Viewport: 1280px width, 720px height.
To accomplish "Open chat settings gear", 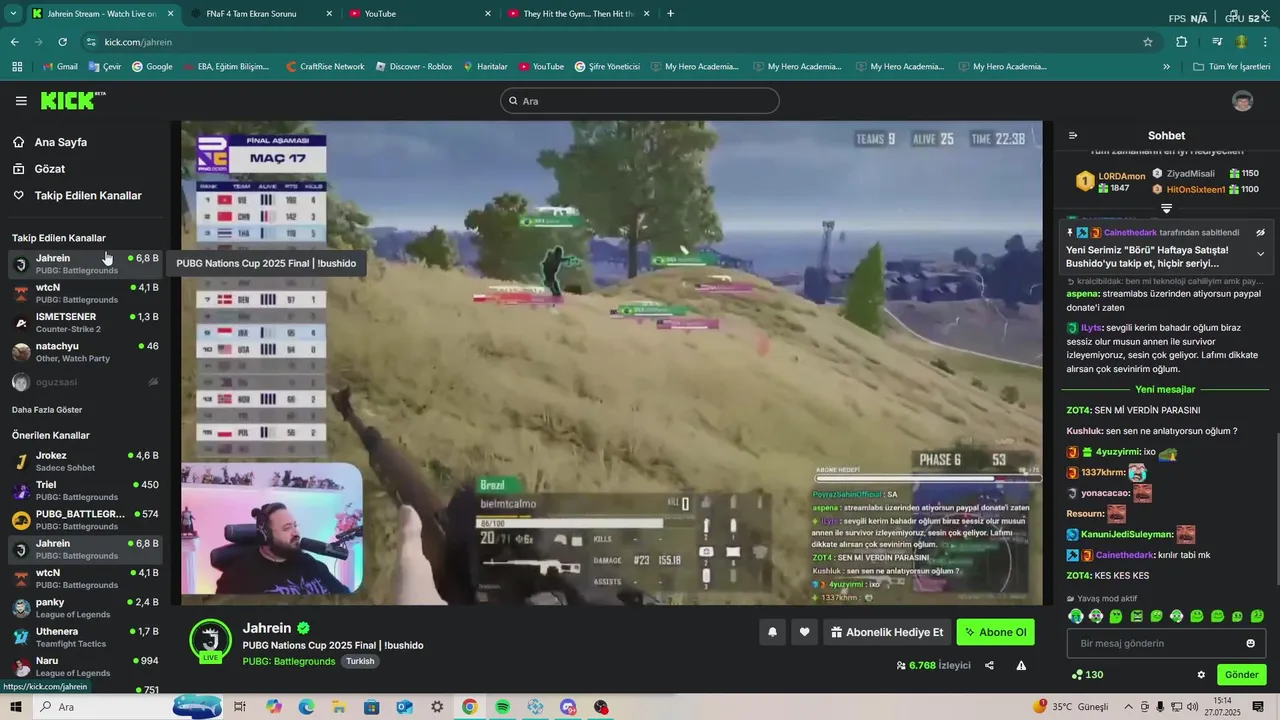I will coord(1201,675).
